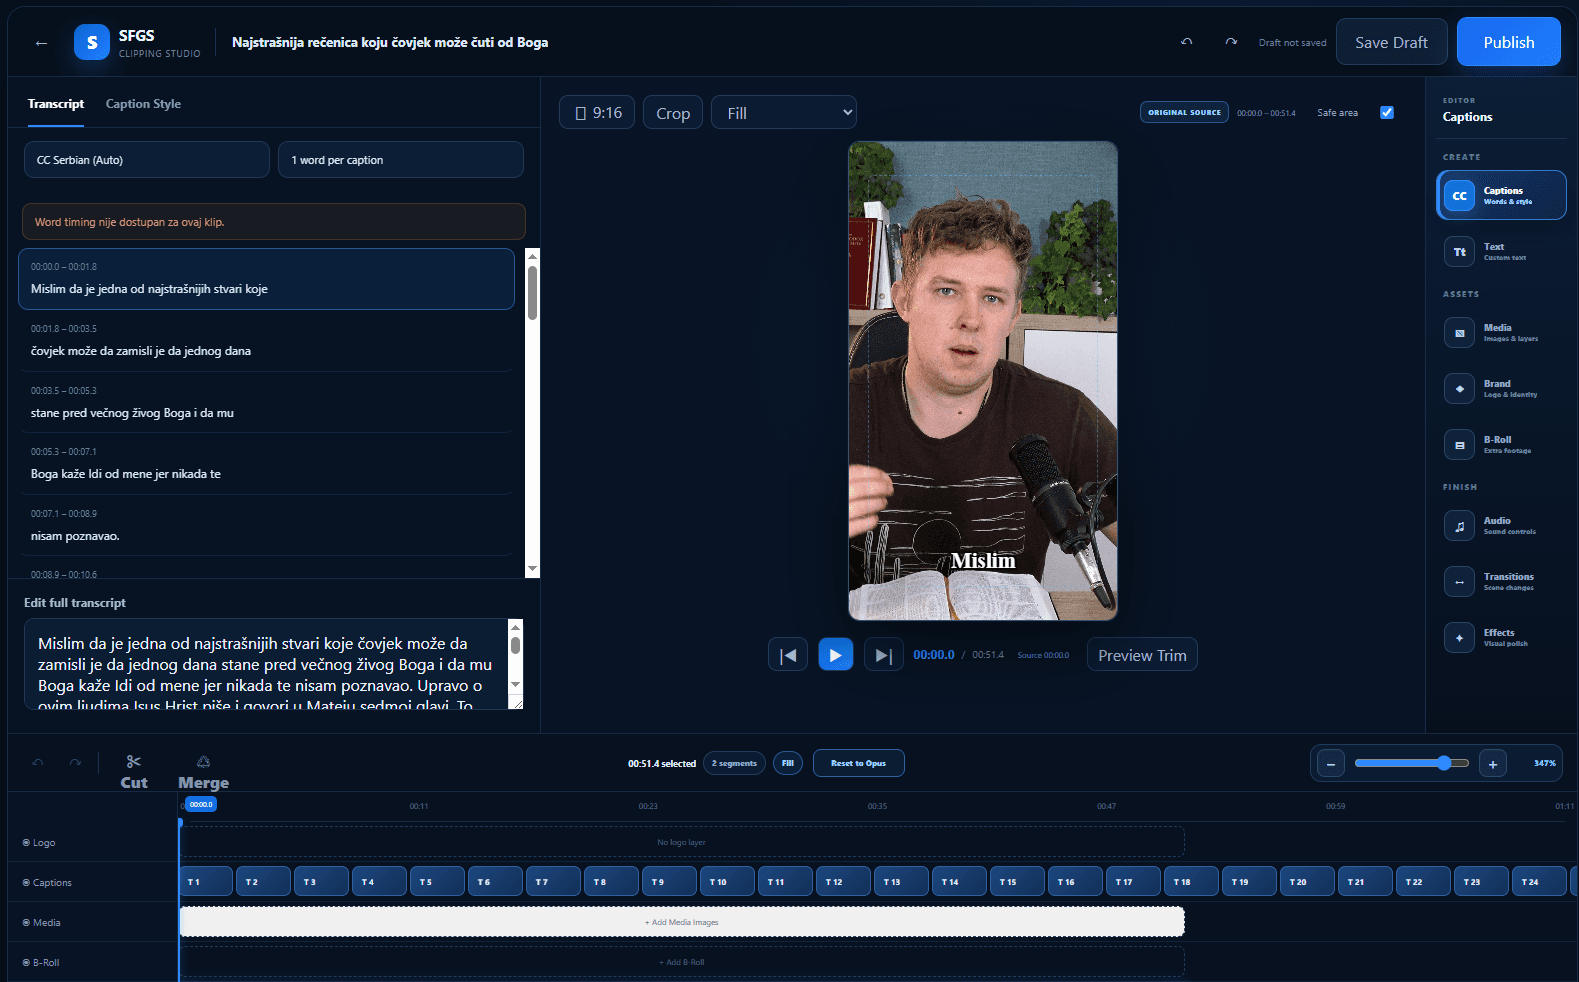Viewport: 1579px width, 982px height.
Task: Select transcript segment "Boga kaže Idi od mene"
Action: click(x=266, y=464)
